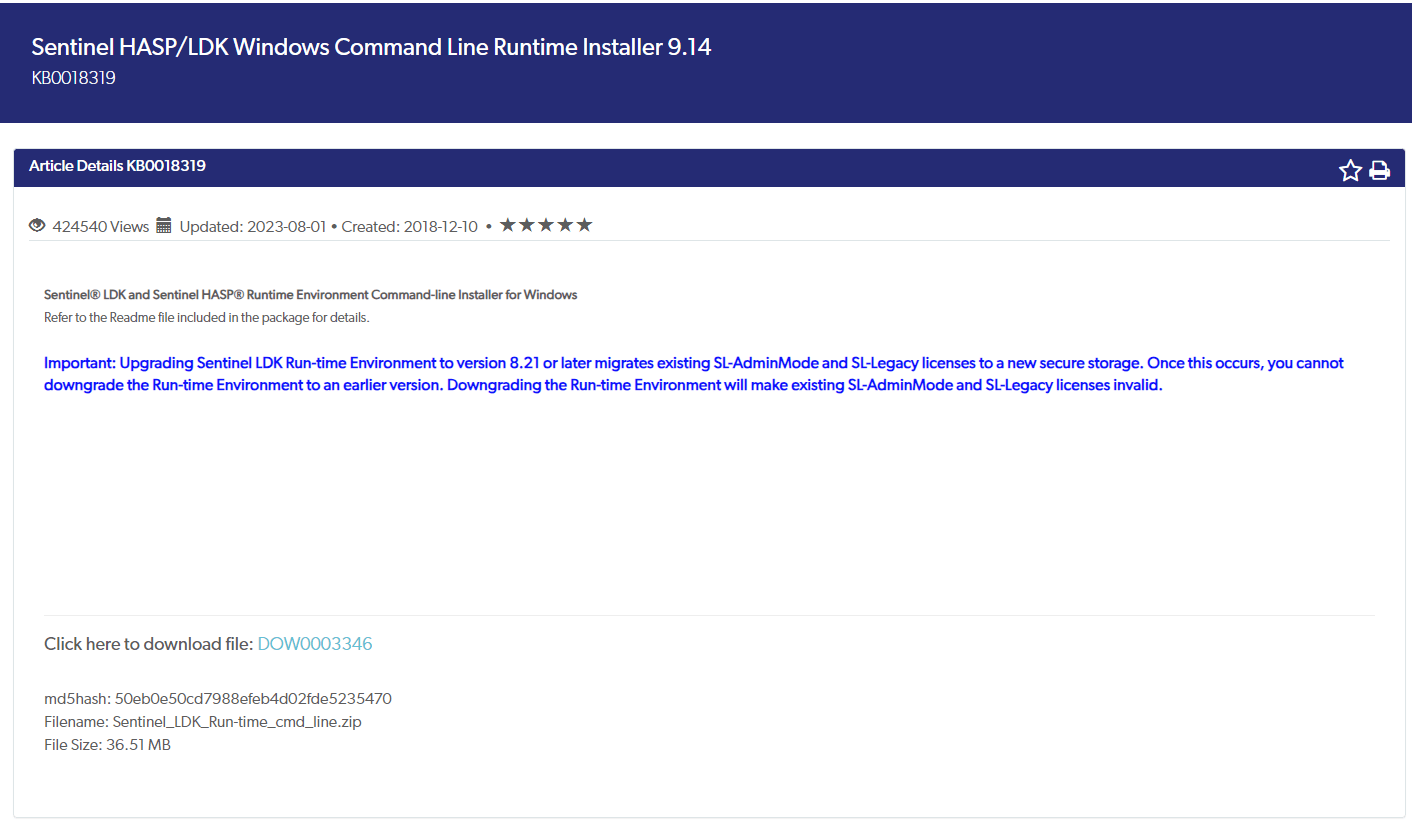Image resolution: width=1412 pixels, height=822 pixels.
Task: Print the article using printer icon
Action: click(x=1380, y=171)
